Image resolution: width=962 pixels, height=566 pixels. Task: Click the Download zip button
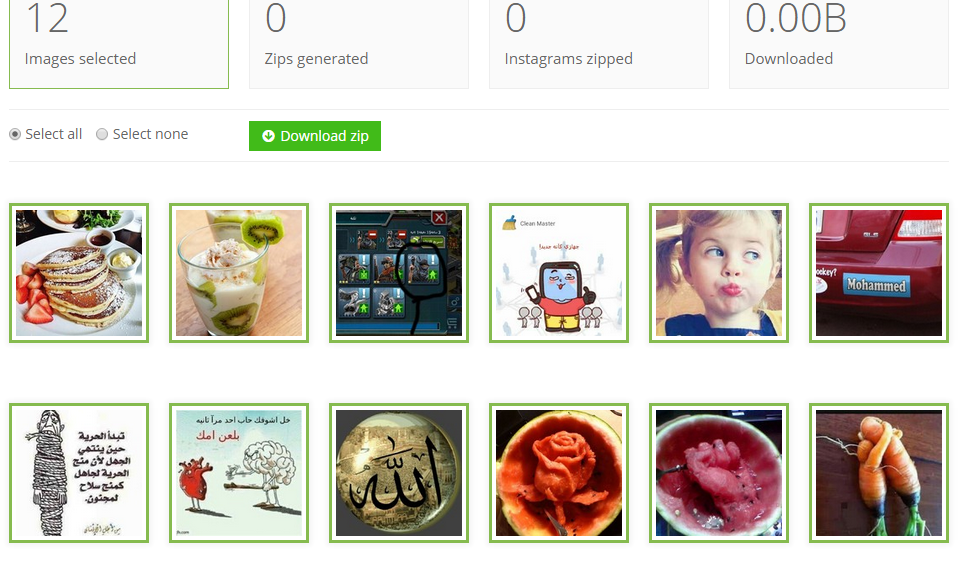click(315, 136)
